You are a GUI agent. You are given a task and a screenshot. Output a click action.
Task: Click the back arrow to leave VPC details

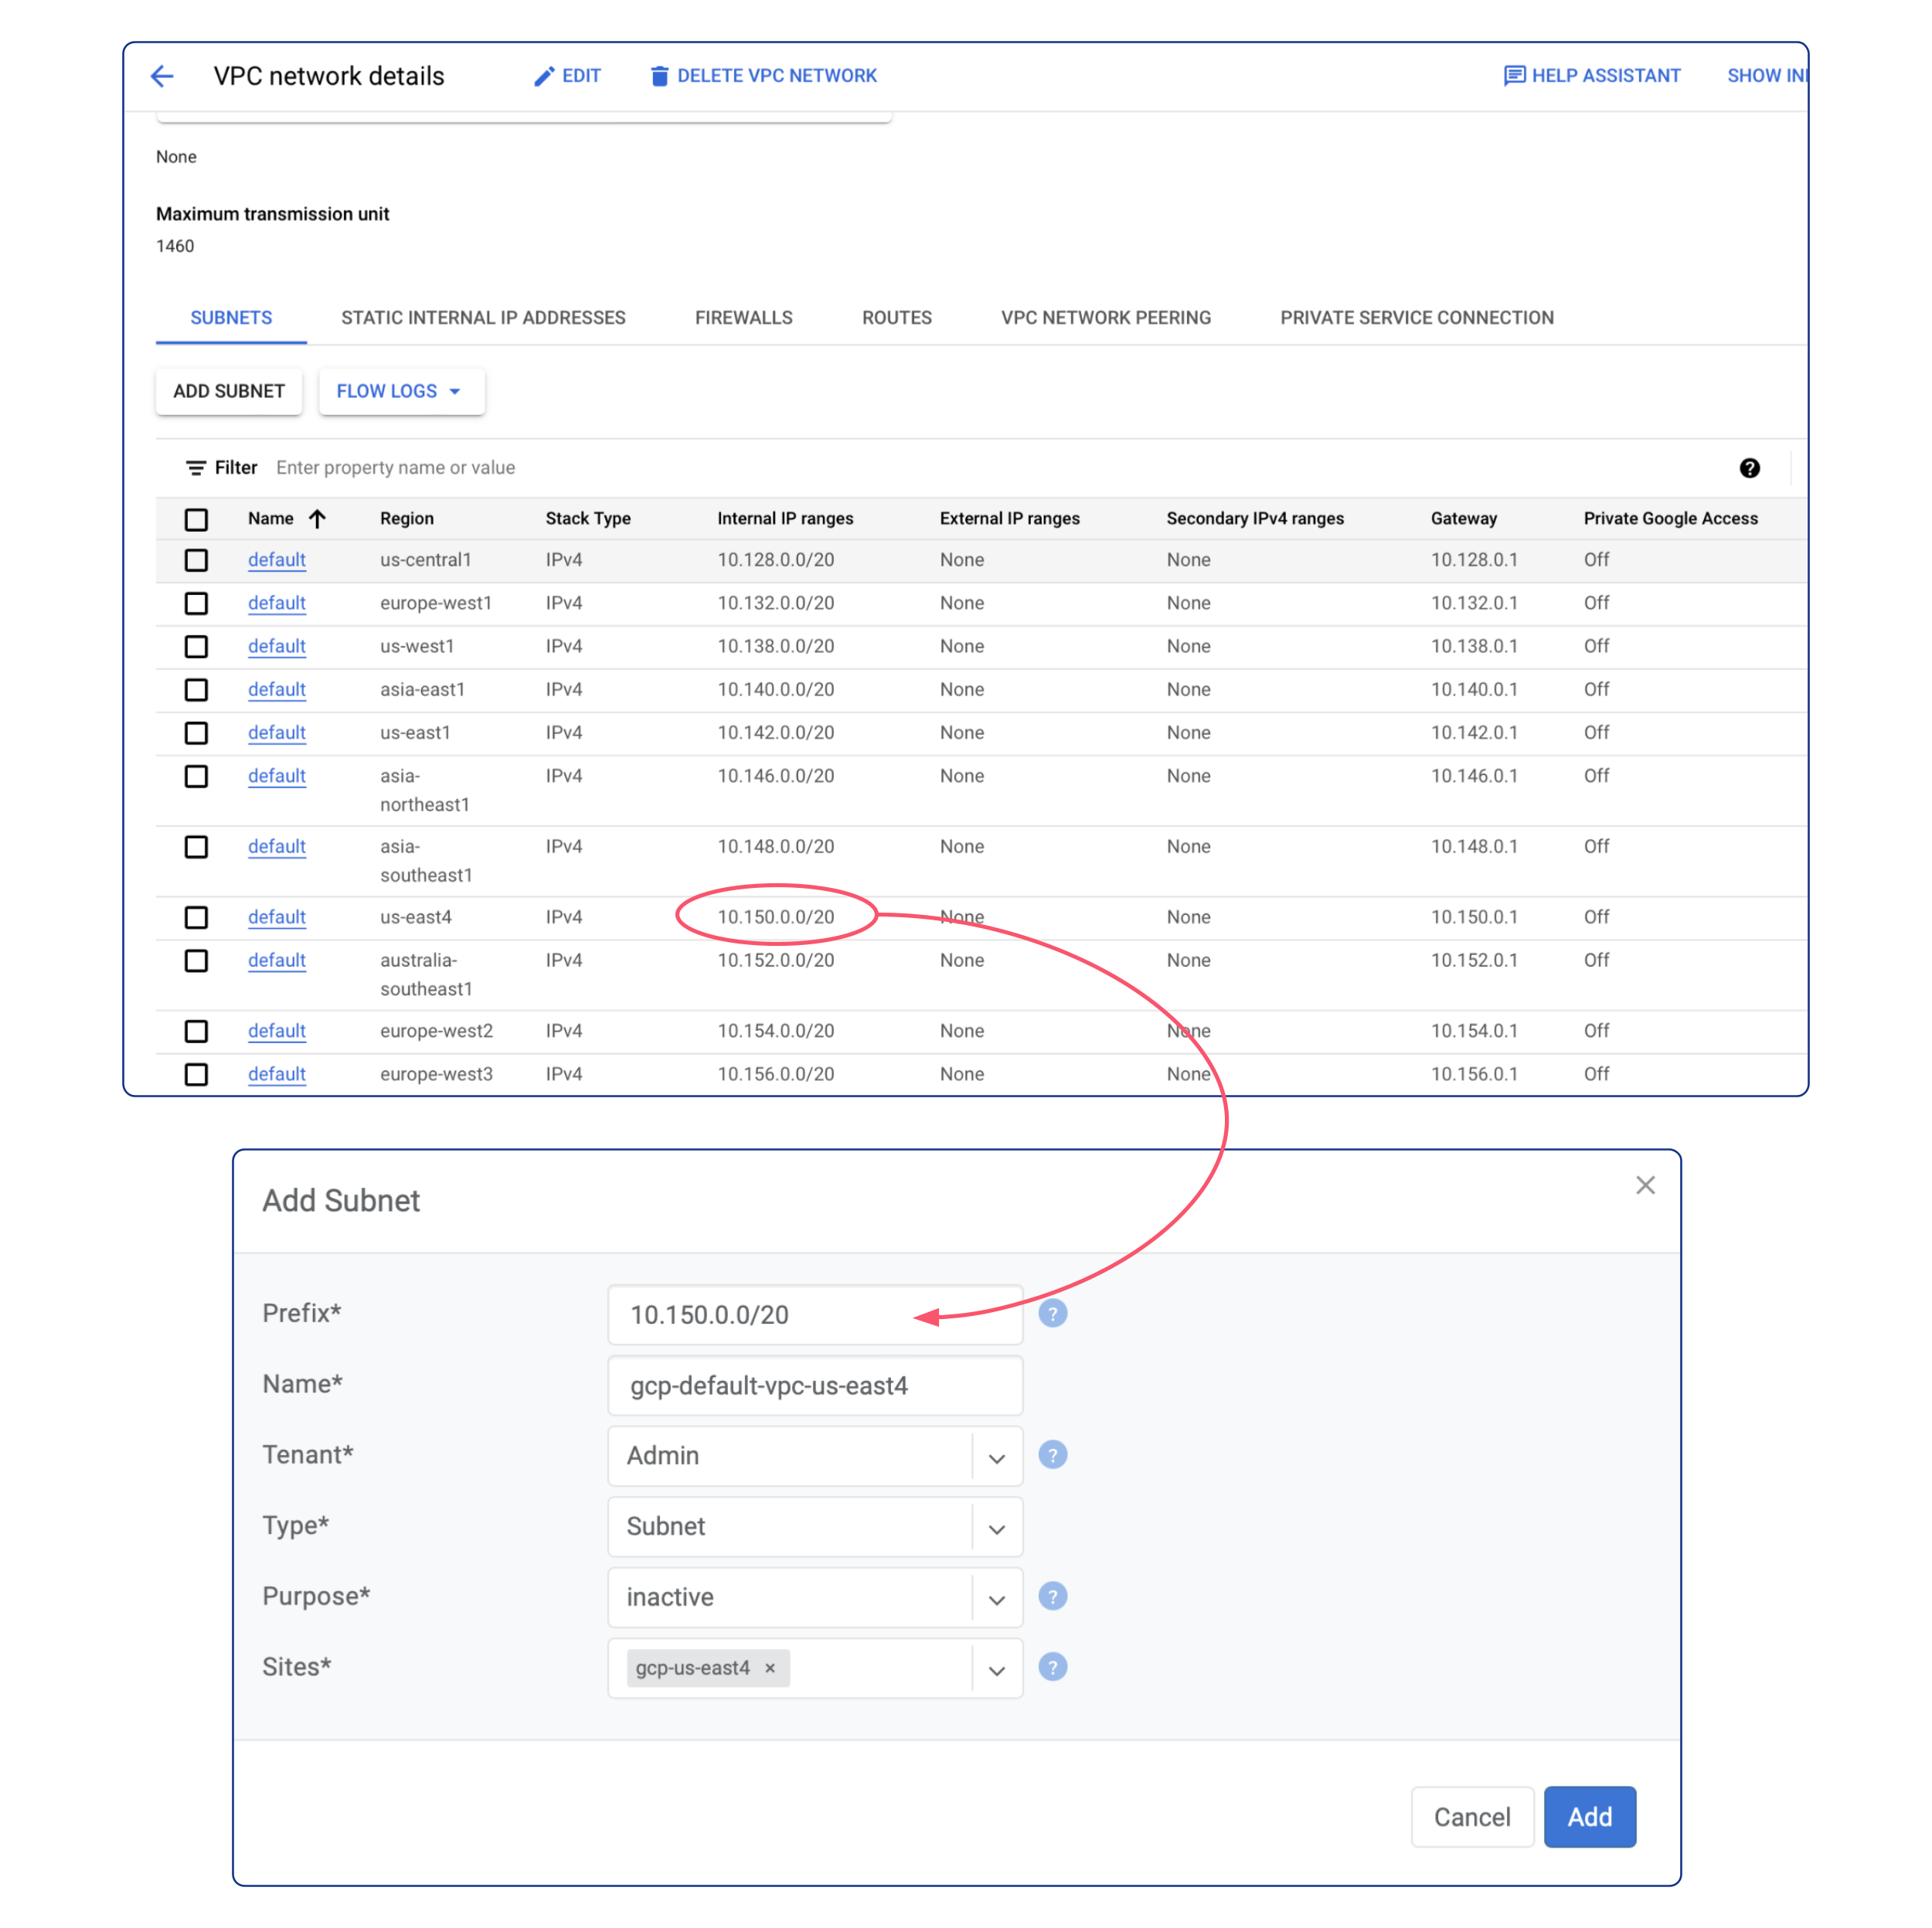(162, 76)
